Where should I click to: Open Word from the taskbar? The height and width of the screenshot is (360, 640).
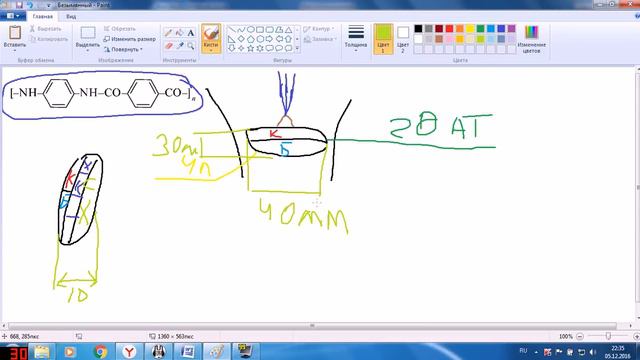(188, 351)
